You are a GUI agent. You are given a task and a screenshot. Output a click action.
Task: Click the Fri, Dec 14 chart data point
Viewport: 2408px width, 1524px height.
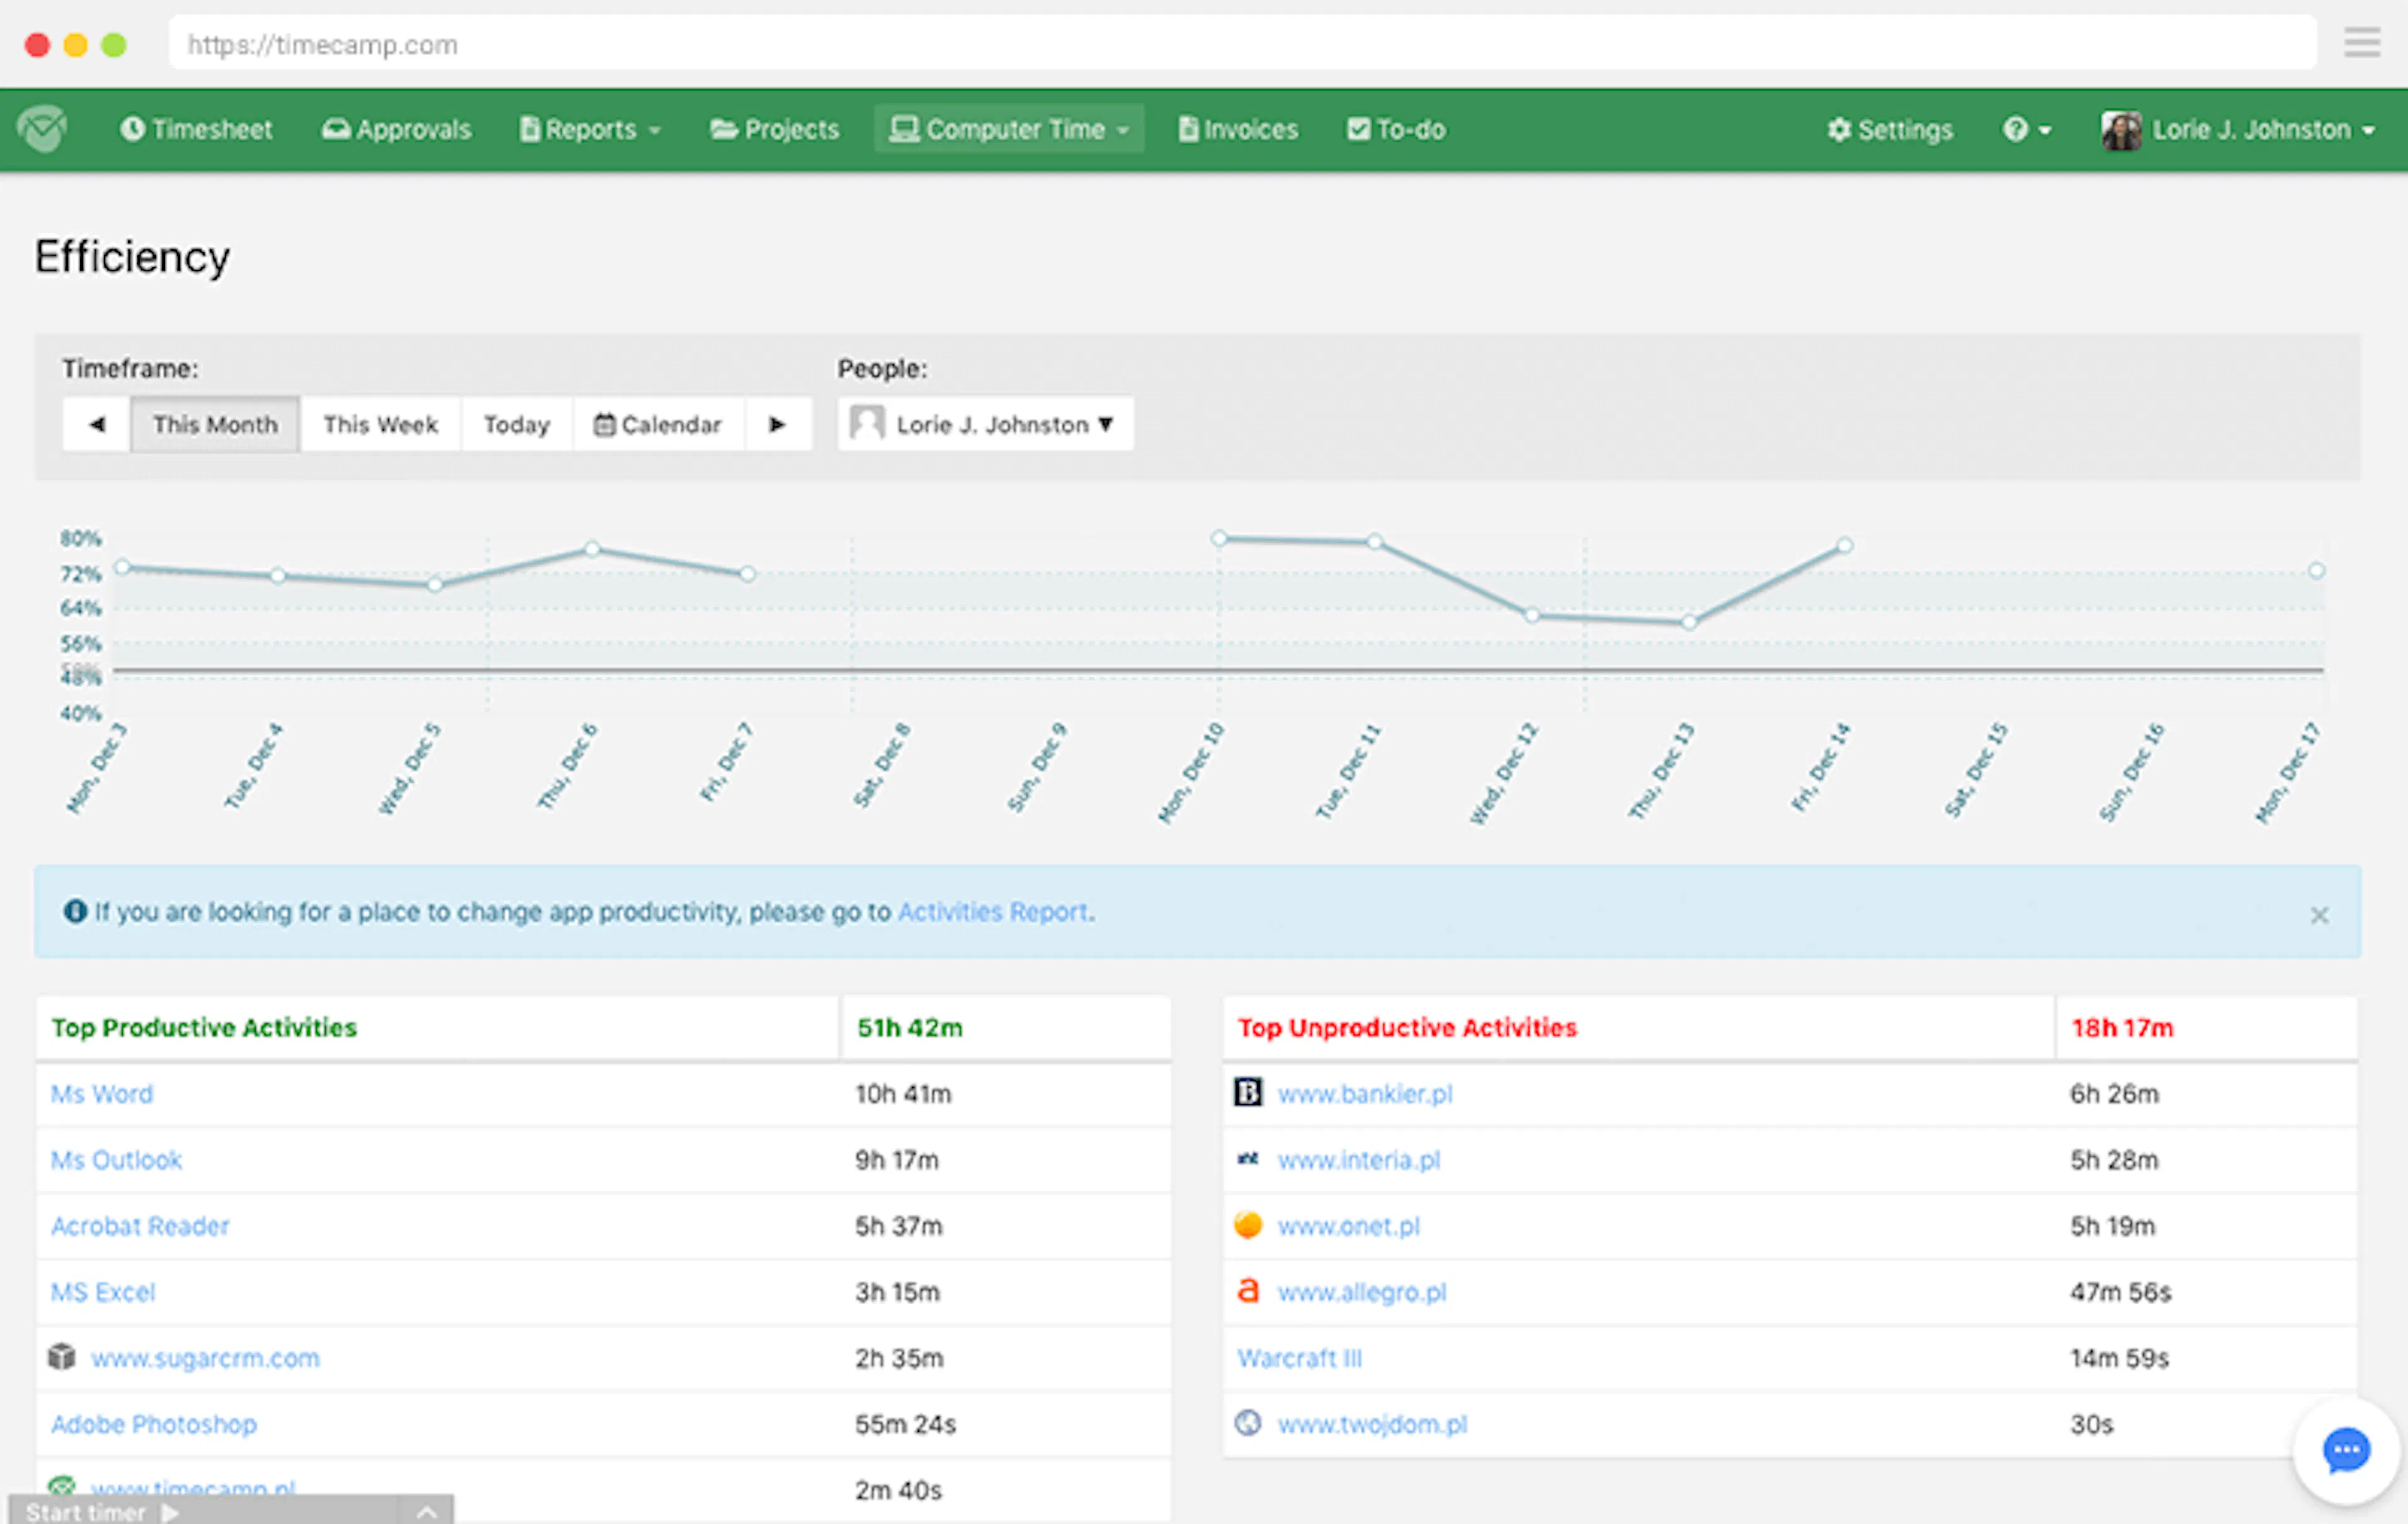1844,546
